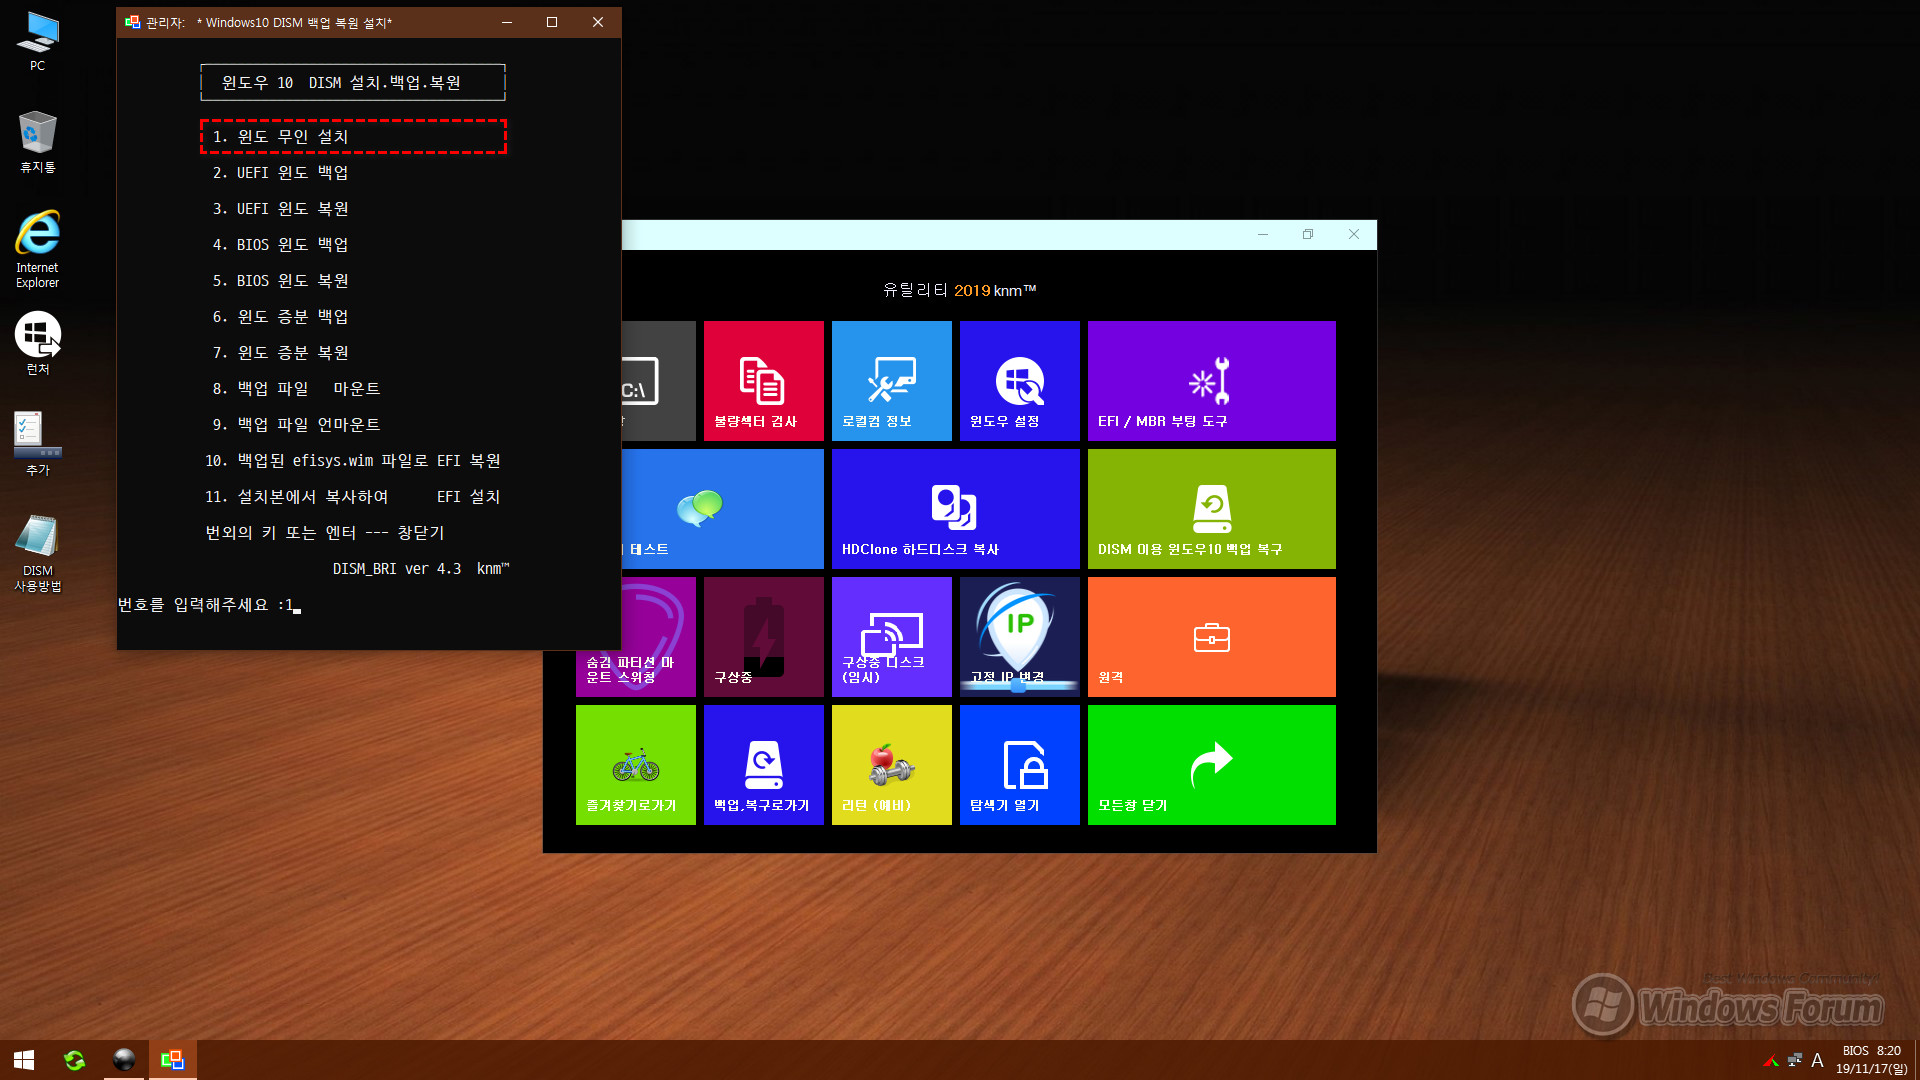Minimize the DISM console window

coord(507,22)
